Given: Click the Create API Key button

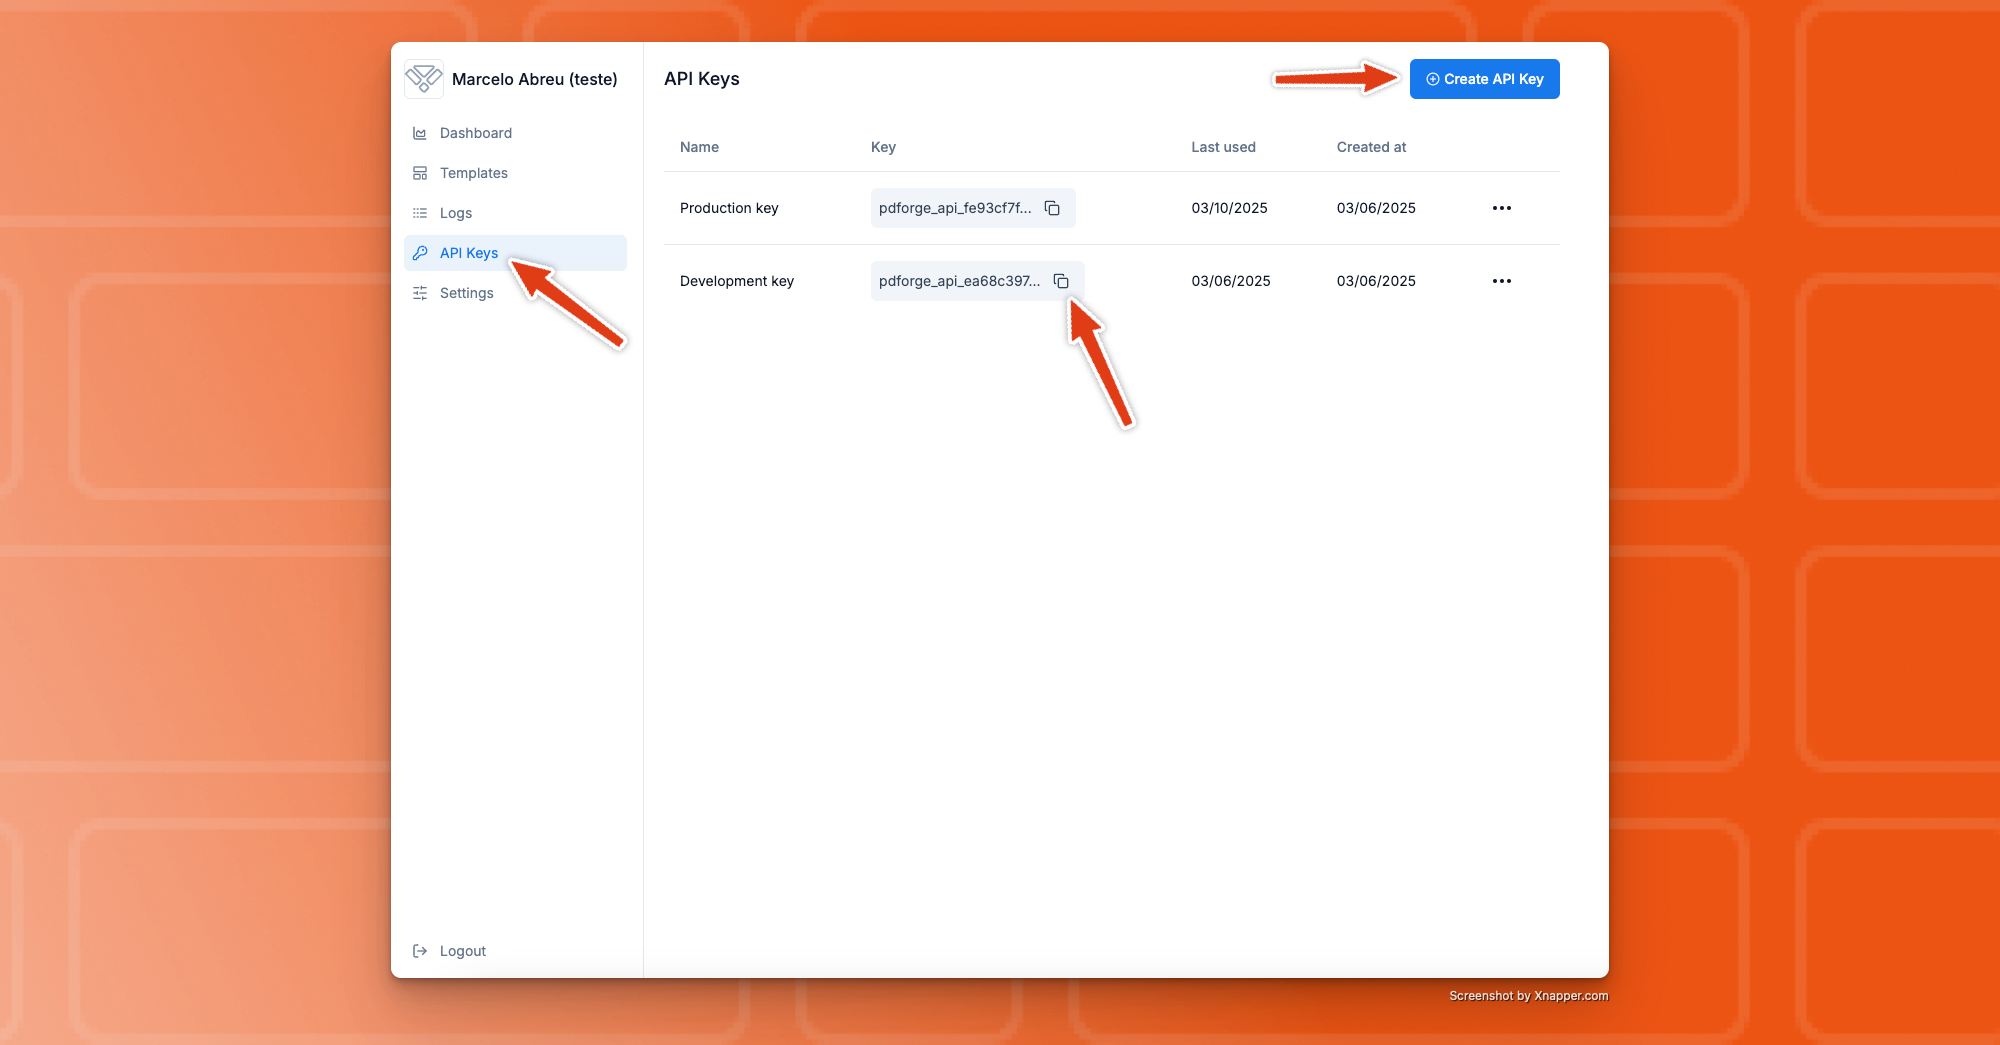Looking at the screenshot, I should (x=1484, y=79).
